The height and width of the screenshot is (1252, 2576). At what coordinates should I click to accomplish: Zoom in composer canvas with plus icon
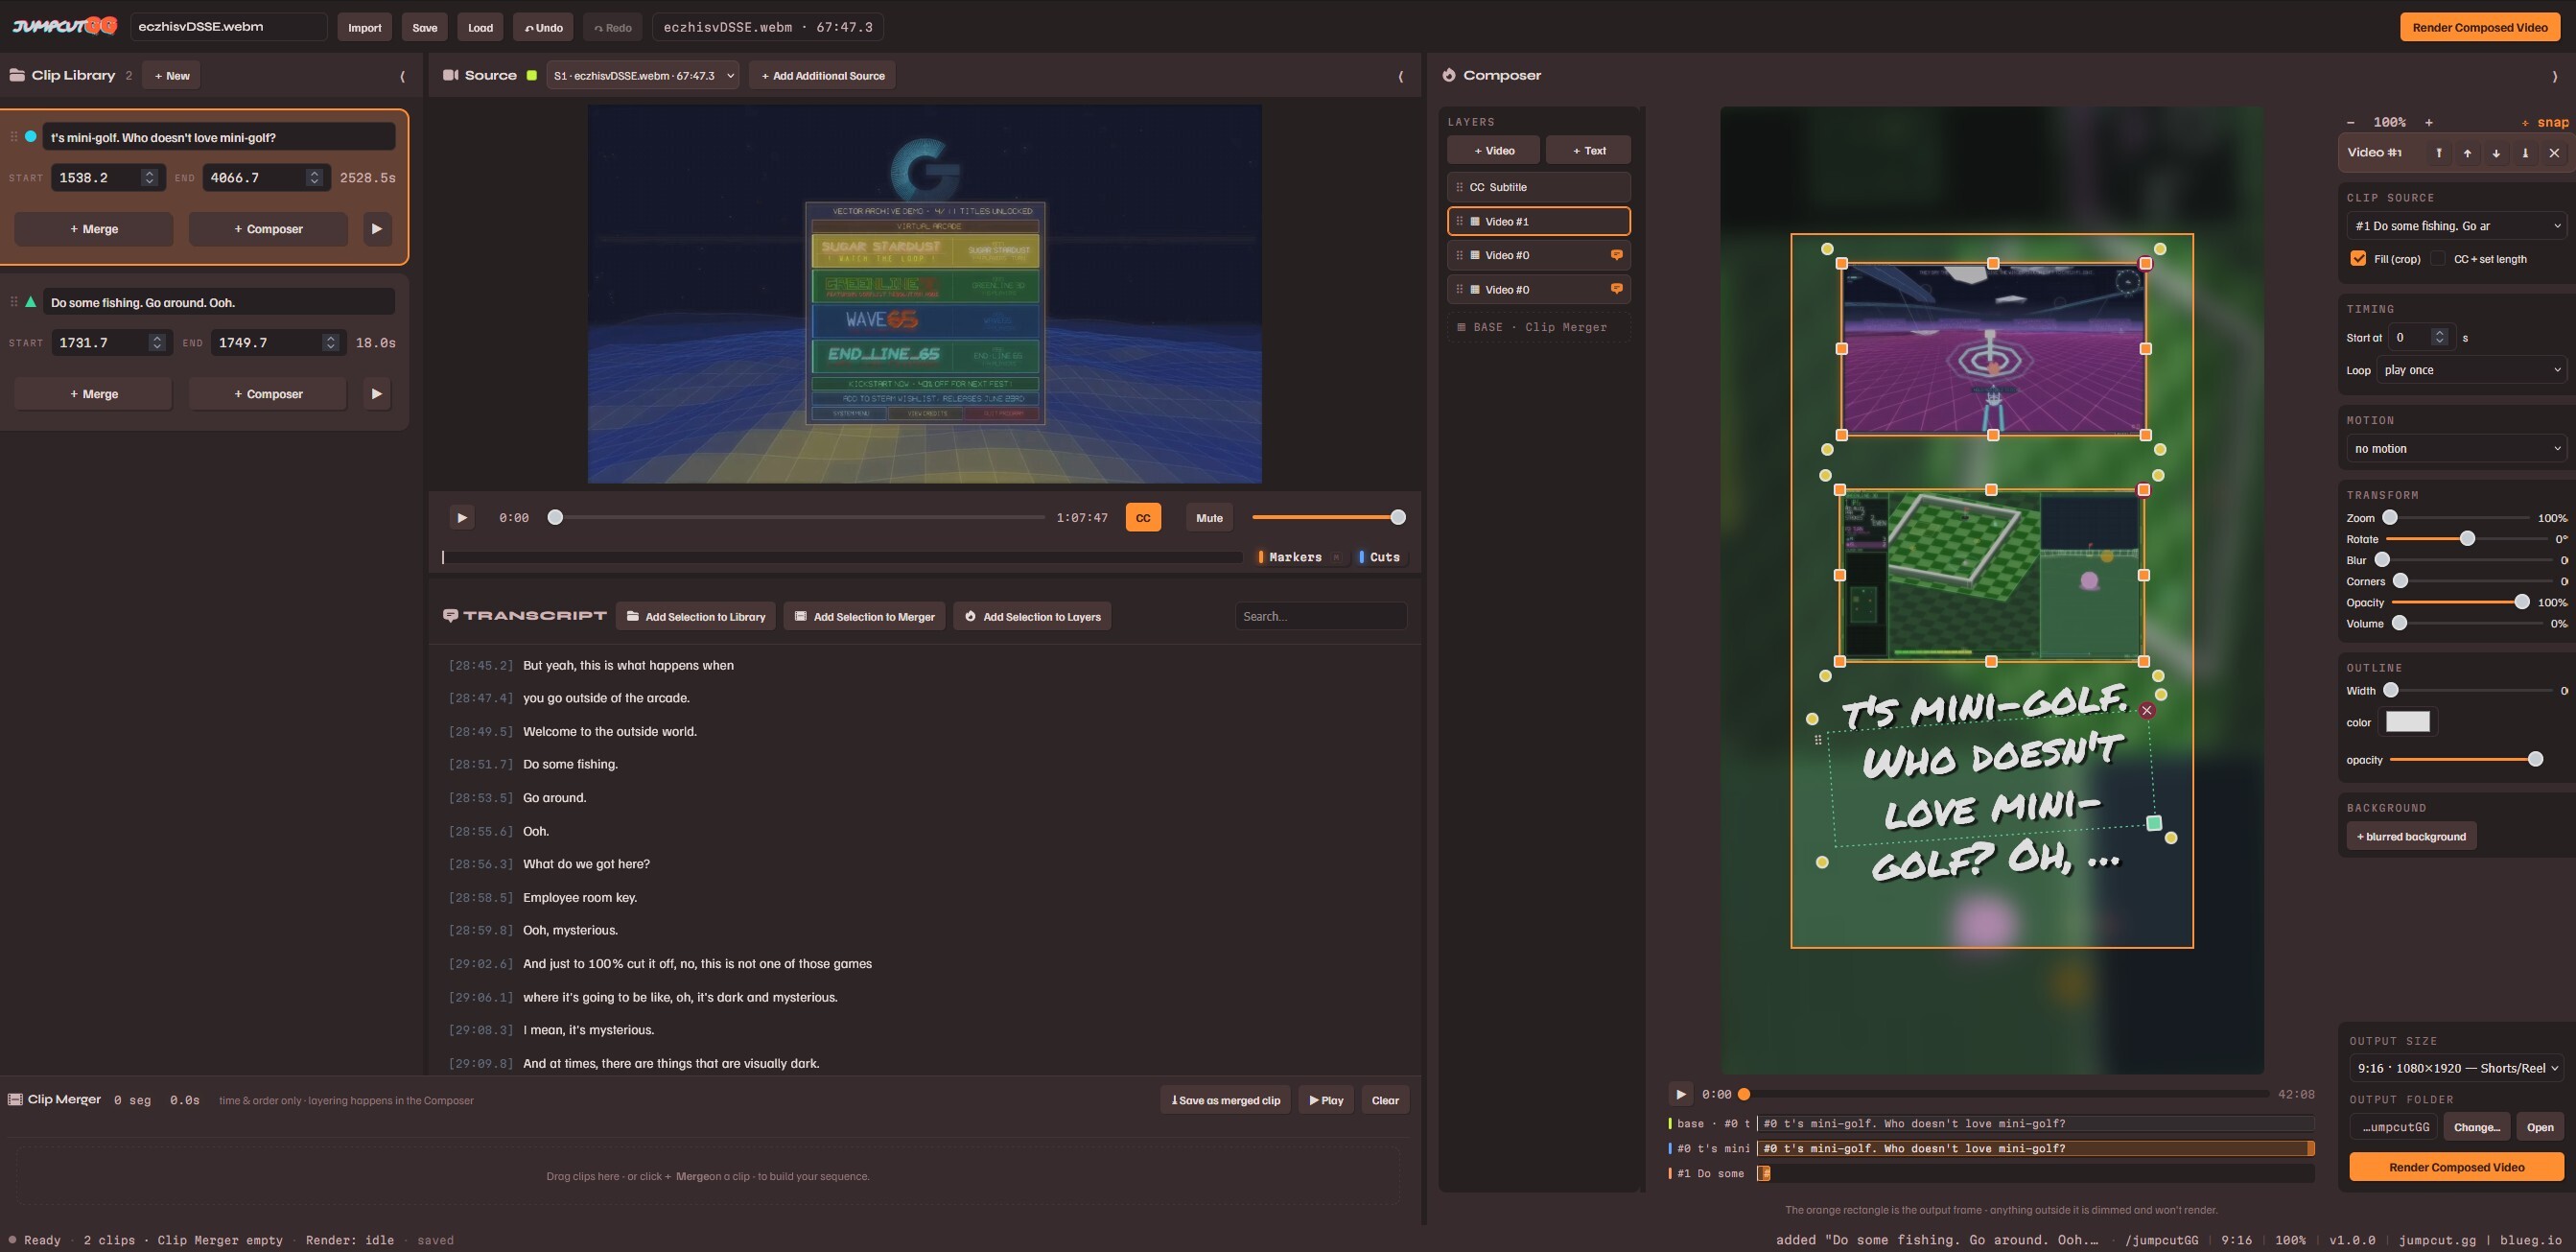2429,122
